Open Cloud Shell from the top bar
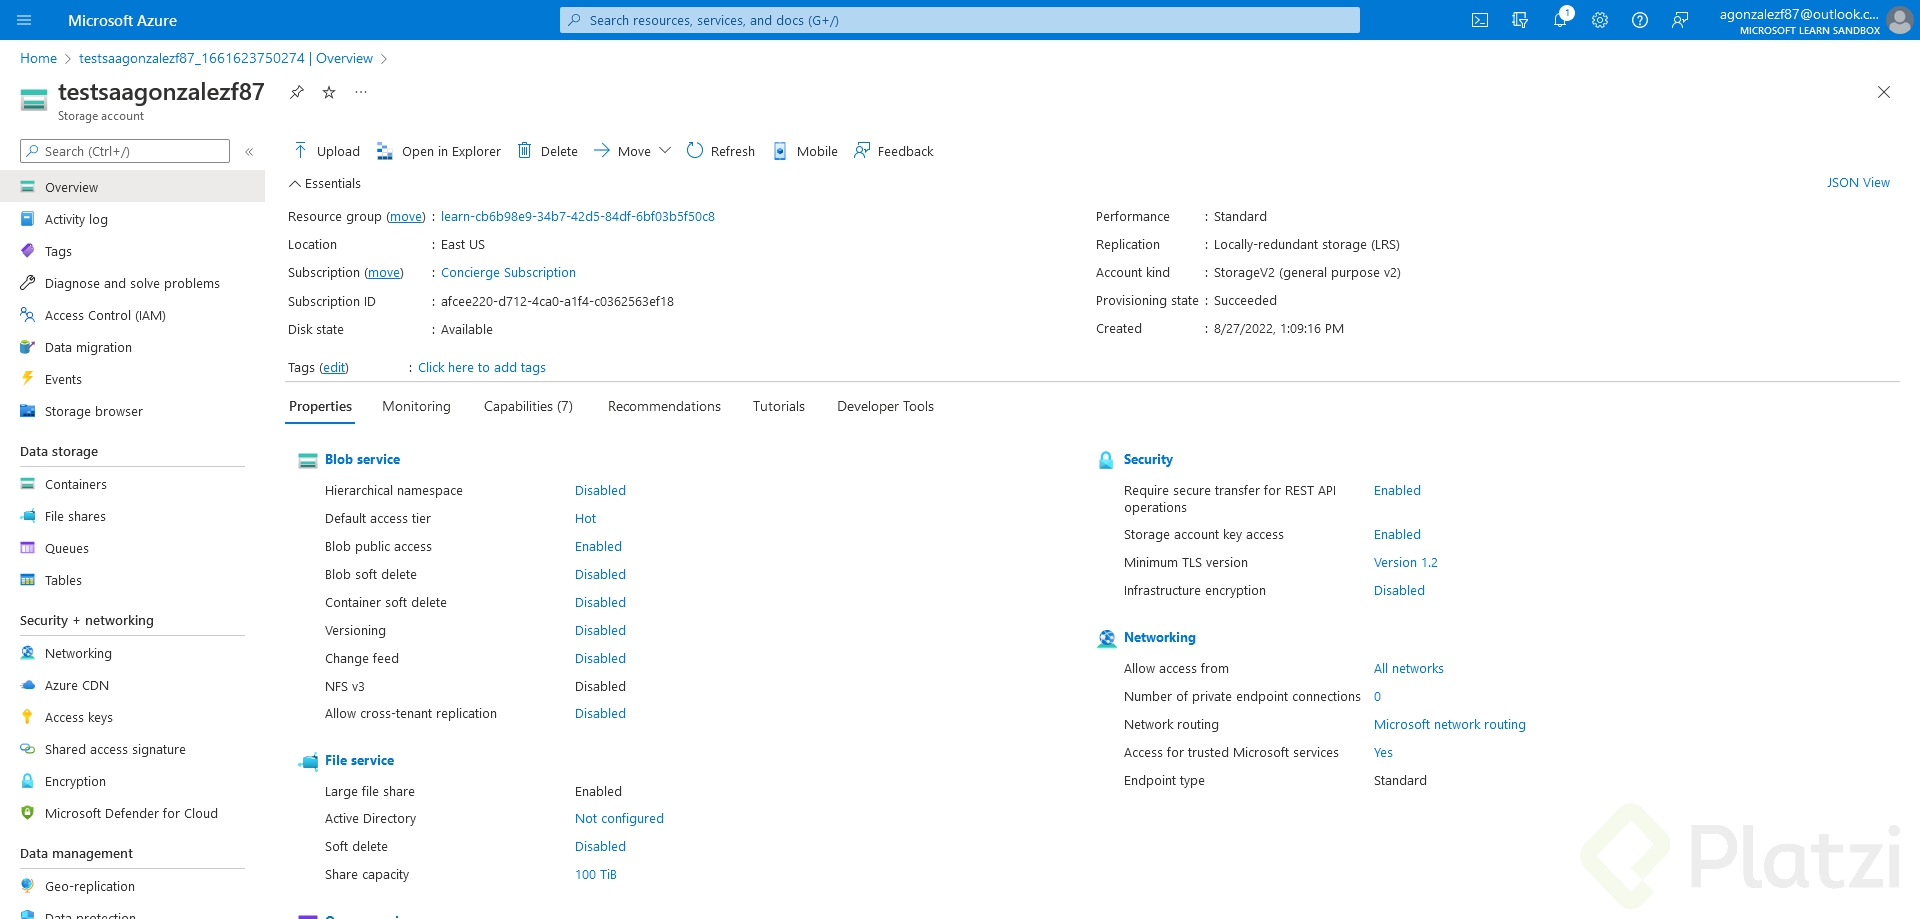Image resolution: width=1920 pixels, height=919 pixels. 1480,20
